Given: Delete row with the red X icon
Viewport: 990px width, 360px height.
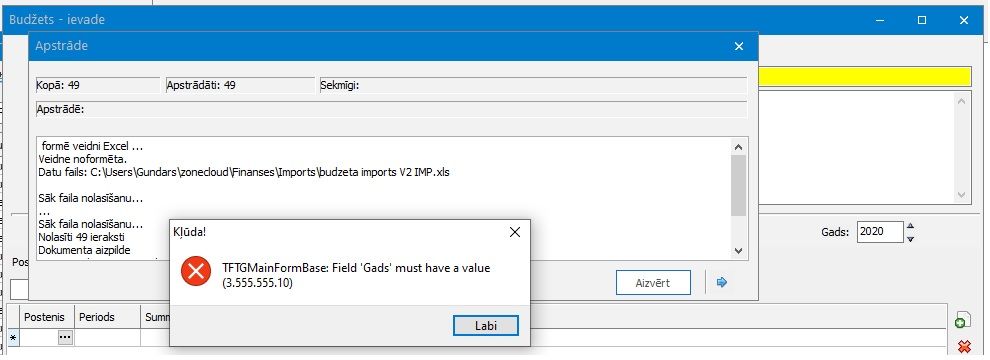Looking at the screenshot, I should (963, 346).
